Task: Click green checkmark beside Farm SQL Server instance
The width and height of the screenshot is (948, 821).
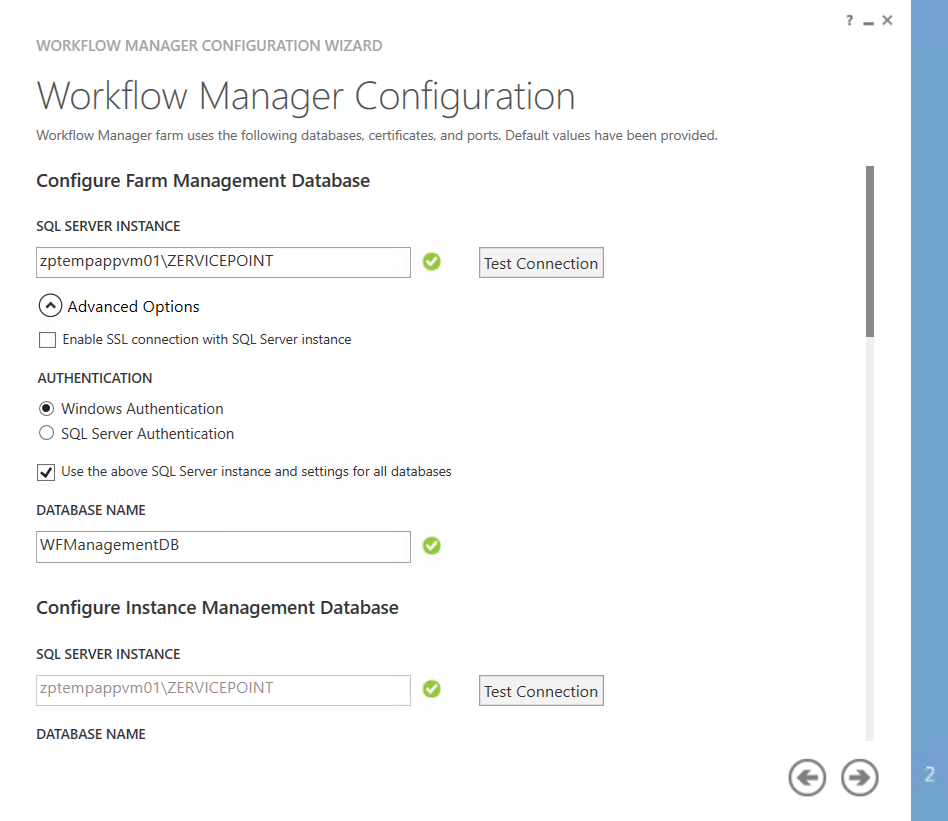Action: pyautogui.click(x=432, y=262)
